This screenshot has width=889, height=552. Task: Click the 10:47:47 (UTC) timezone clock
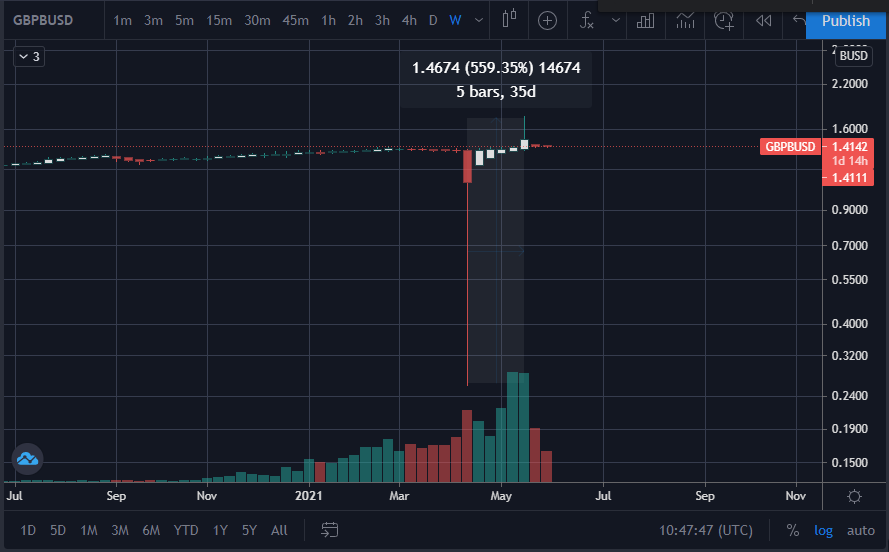(x=705, y=530)
